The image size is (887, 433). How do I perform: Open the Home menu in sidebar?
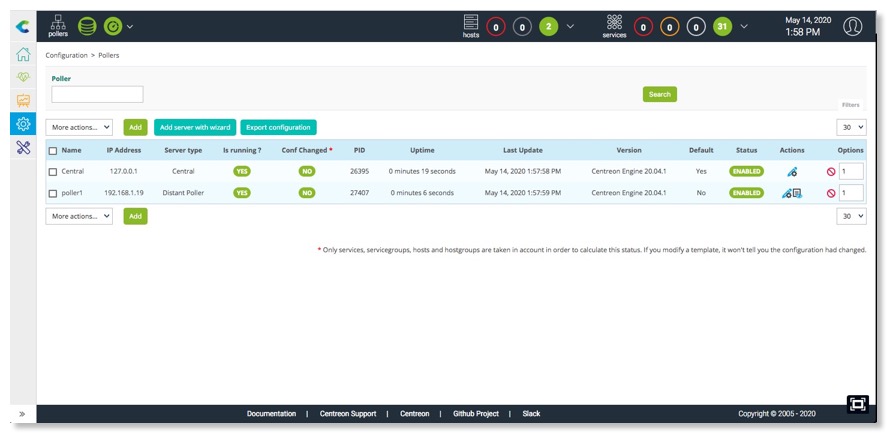pos(23,54)
